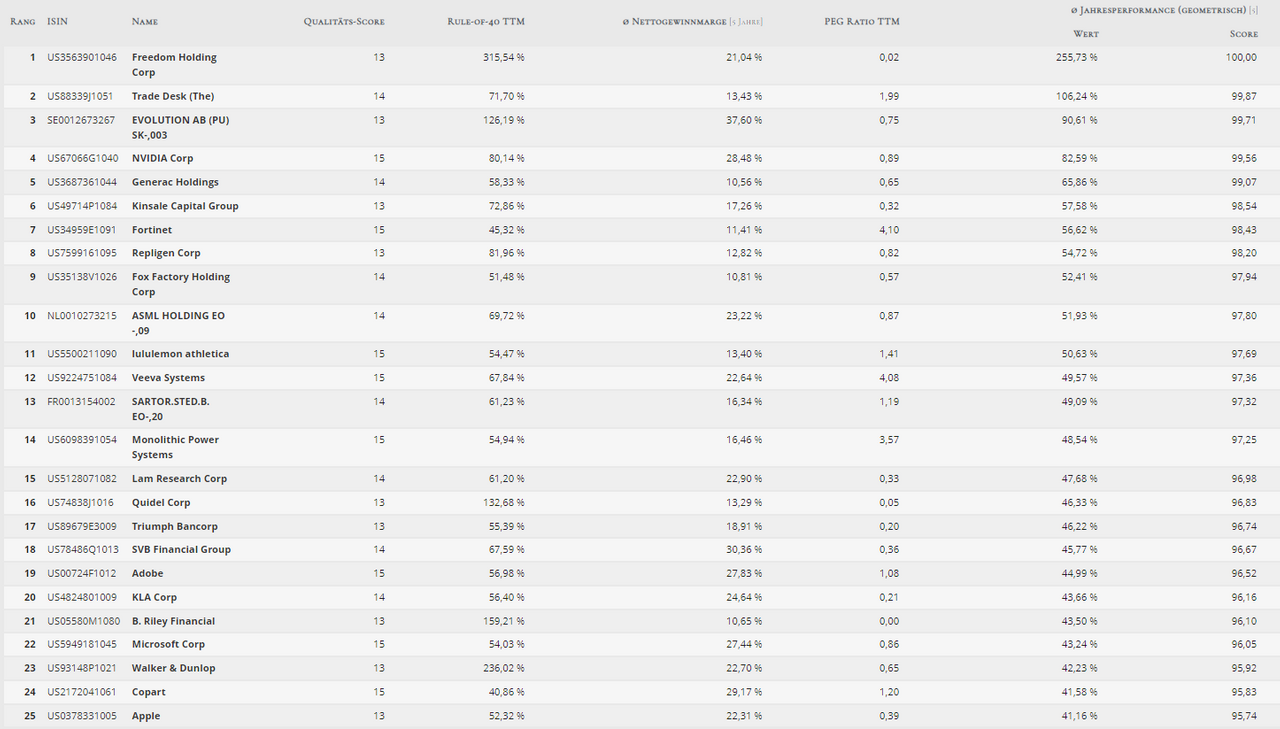Sort by Qualitäts-Score column header
The width and height of the screenshot is (1280, 729).
[x=344, y=21]
